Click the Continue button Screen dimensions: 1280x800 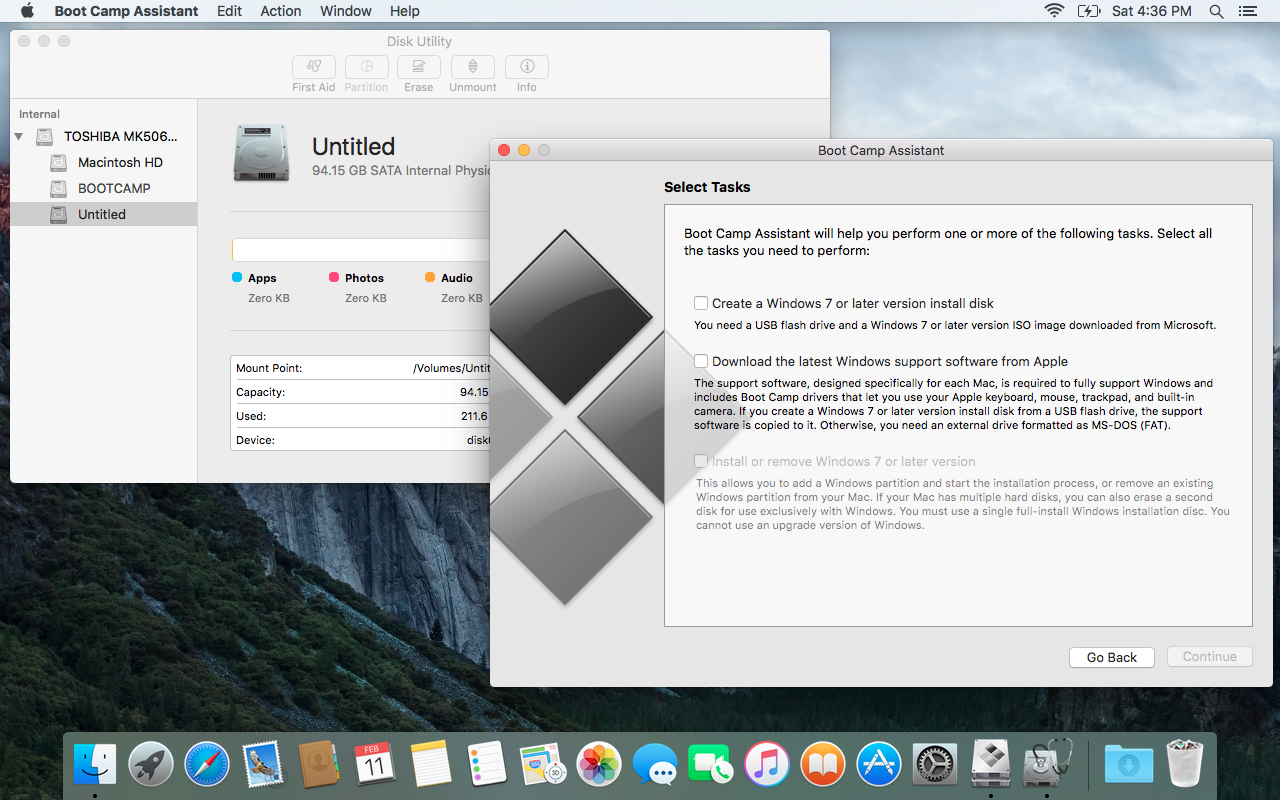(x=1209, y=656)
